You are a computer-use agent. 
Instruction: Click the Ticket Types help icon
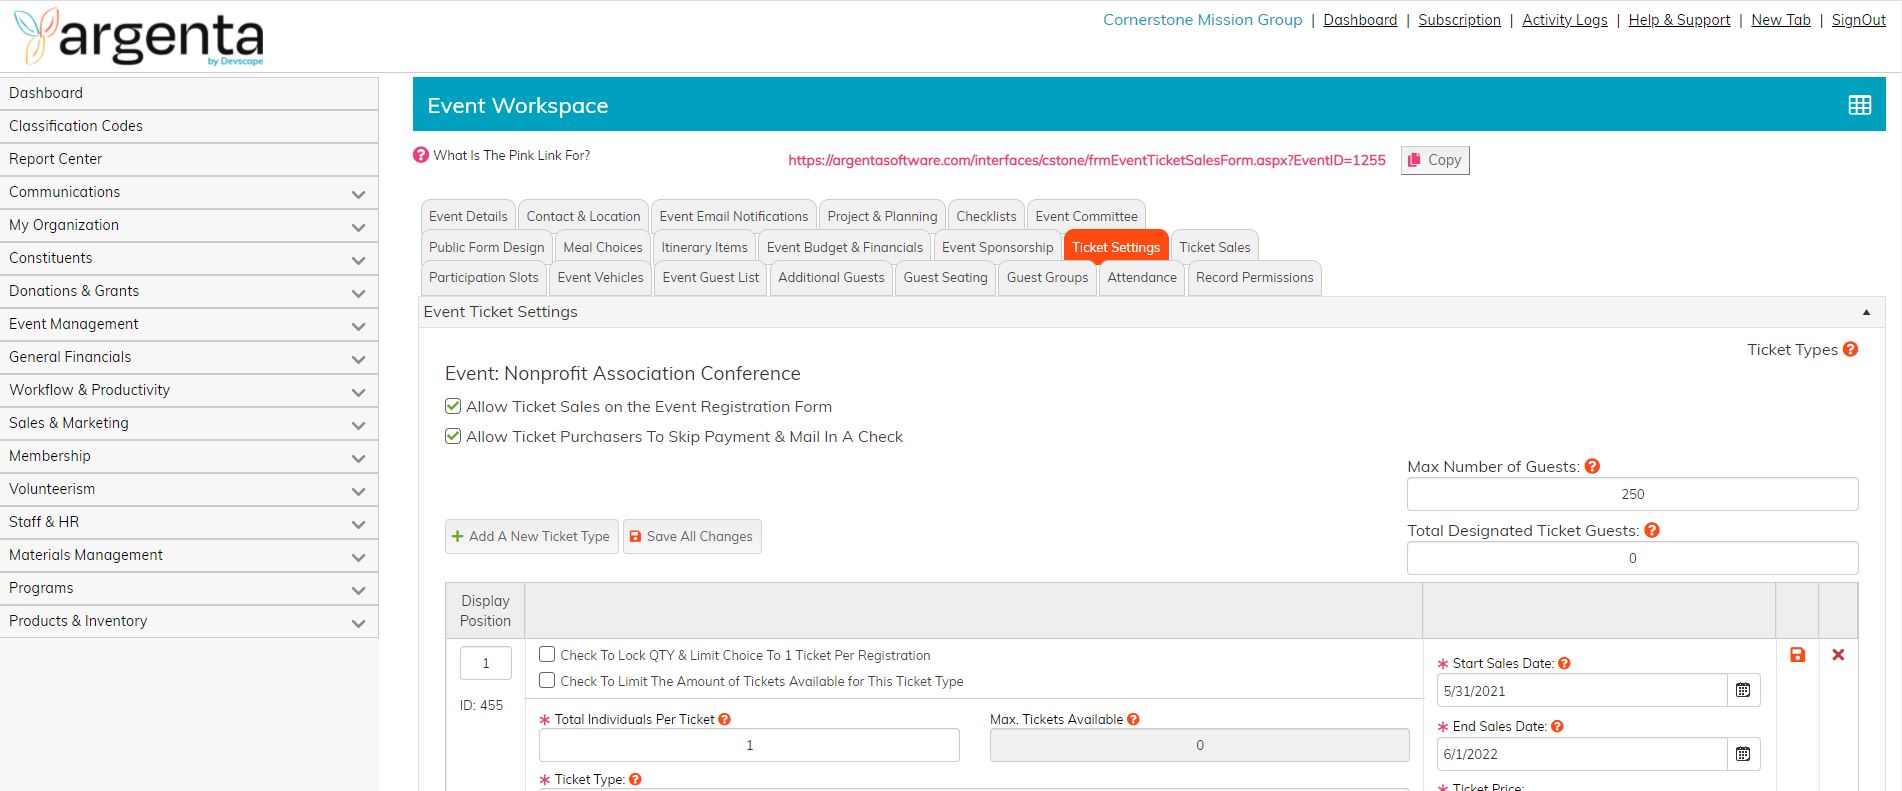[1850, 349]
